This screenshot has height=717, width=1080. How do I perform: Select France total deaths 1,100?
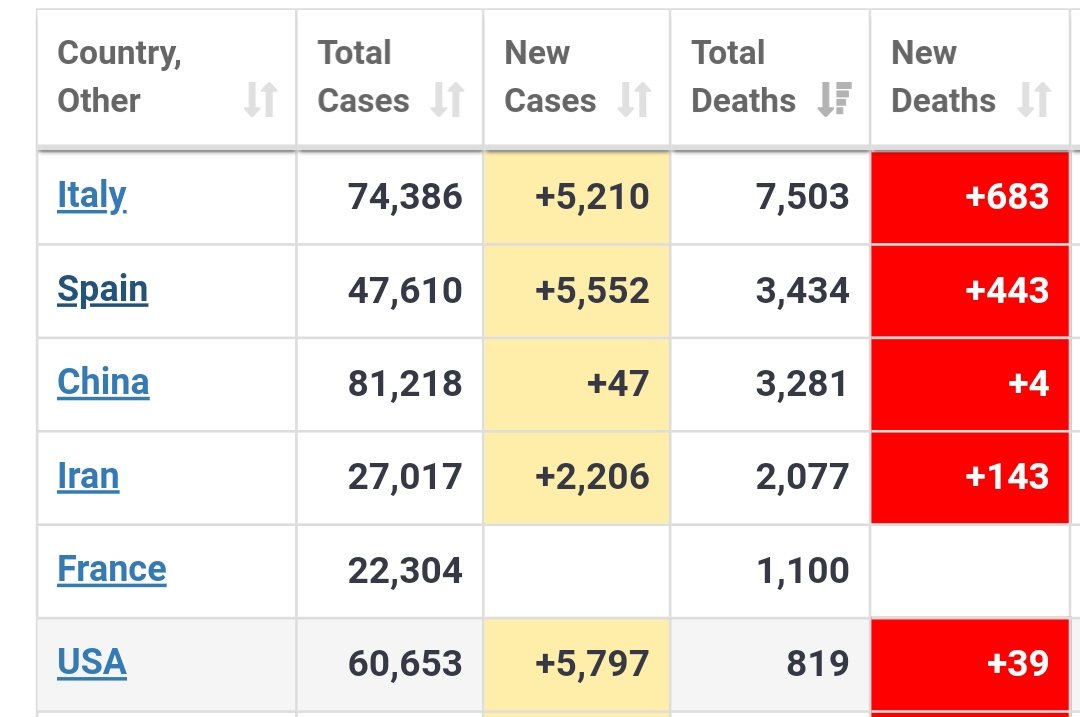[x=802, y=571]
